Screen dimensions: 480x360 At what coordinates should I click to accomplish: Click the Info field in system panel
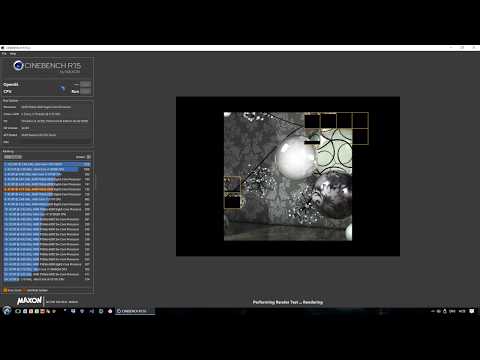click(56, 142)
